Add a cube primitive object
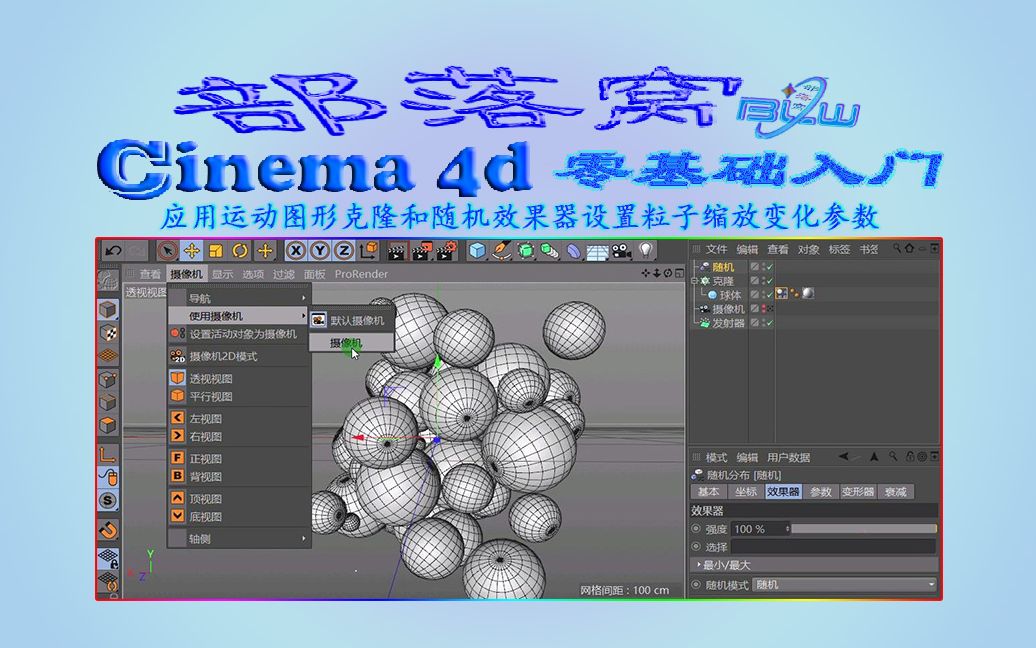The image size is (1036, 648). click(x=477, y=250)
